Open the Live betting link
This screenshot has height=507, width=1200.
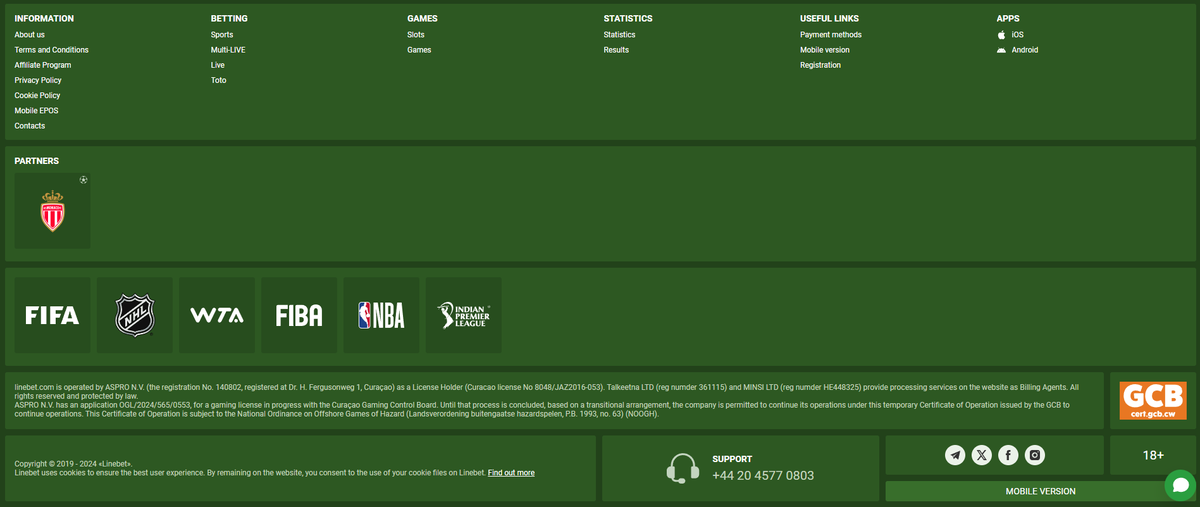218,65
